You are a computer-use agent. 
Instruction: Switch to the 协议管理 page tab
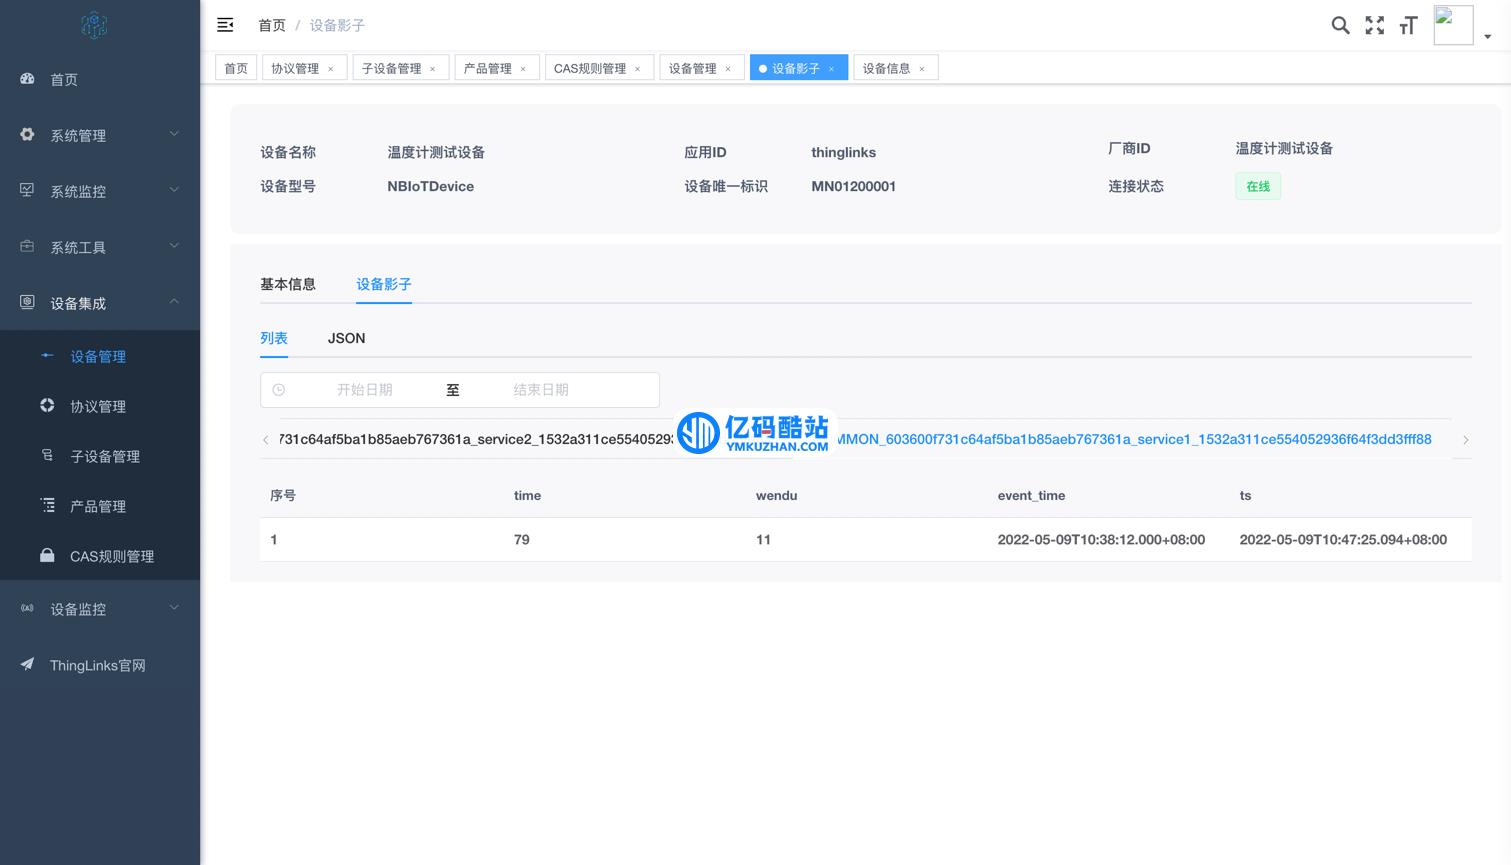coord(295,68)
